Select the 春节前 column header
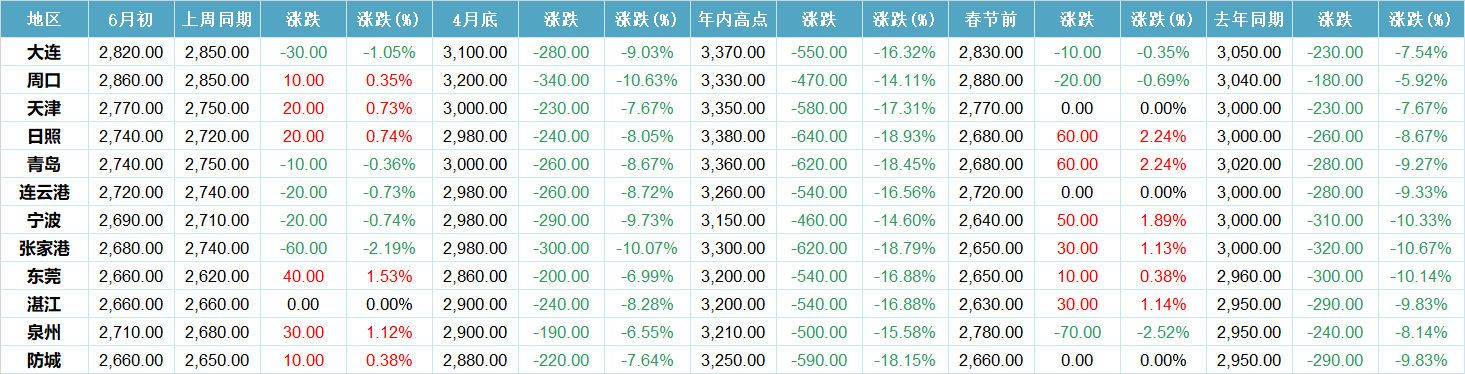Screen dimensions: 1465x374 tap(991, 19)
